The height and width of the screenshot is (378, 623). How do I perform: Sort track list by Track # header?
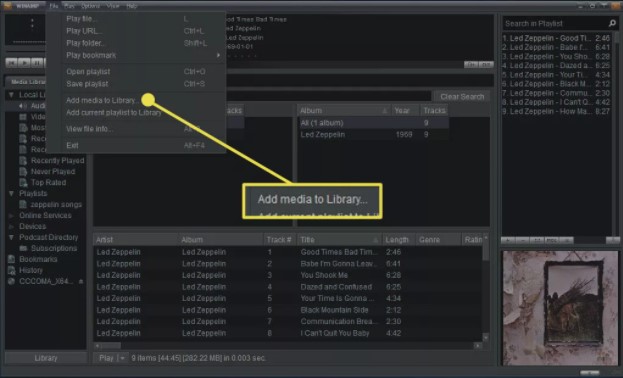279,240
